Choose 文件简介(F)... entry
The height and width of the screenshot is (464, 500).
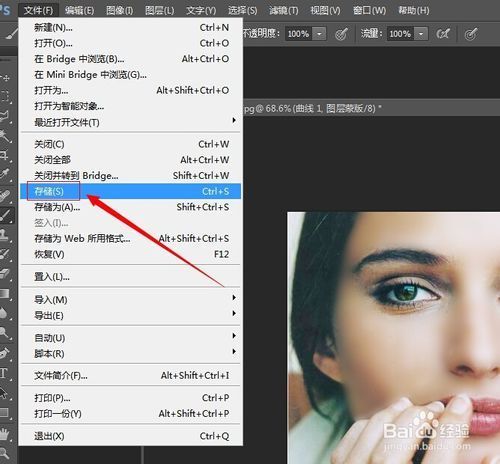point(131,376)
